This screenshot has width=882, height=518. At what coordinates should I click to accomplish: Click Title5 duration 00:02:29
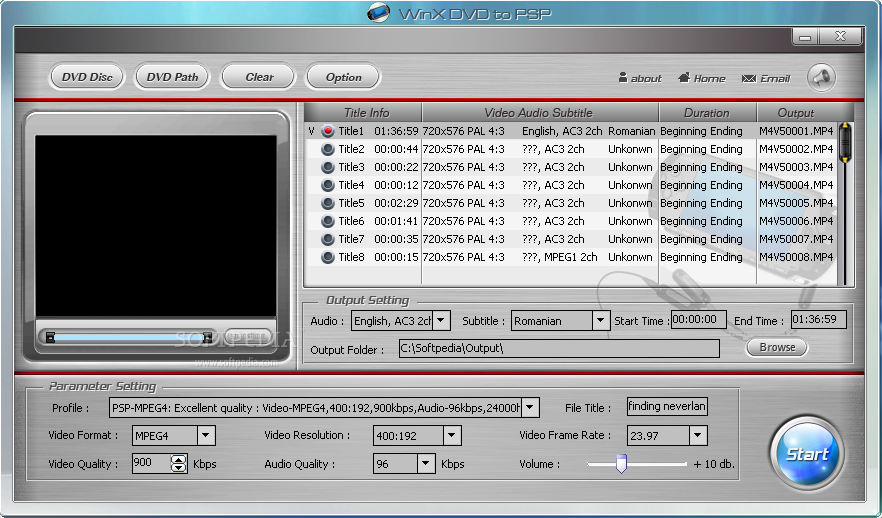(396, 203)
